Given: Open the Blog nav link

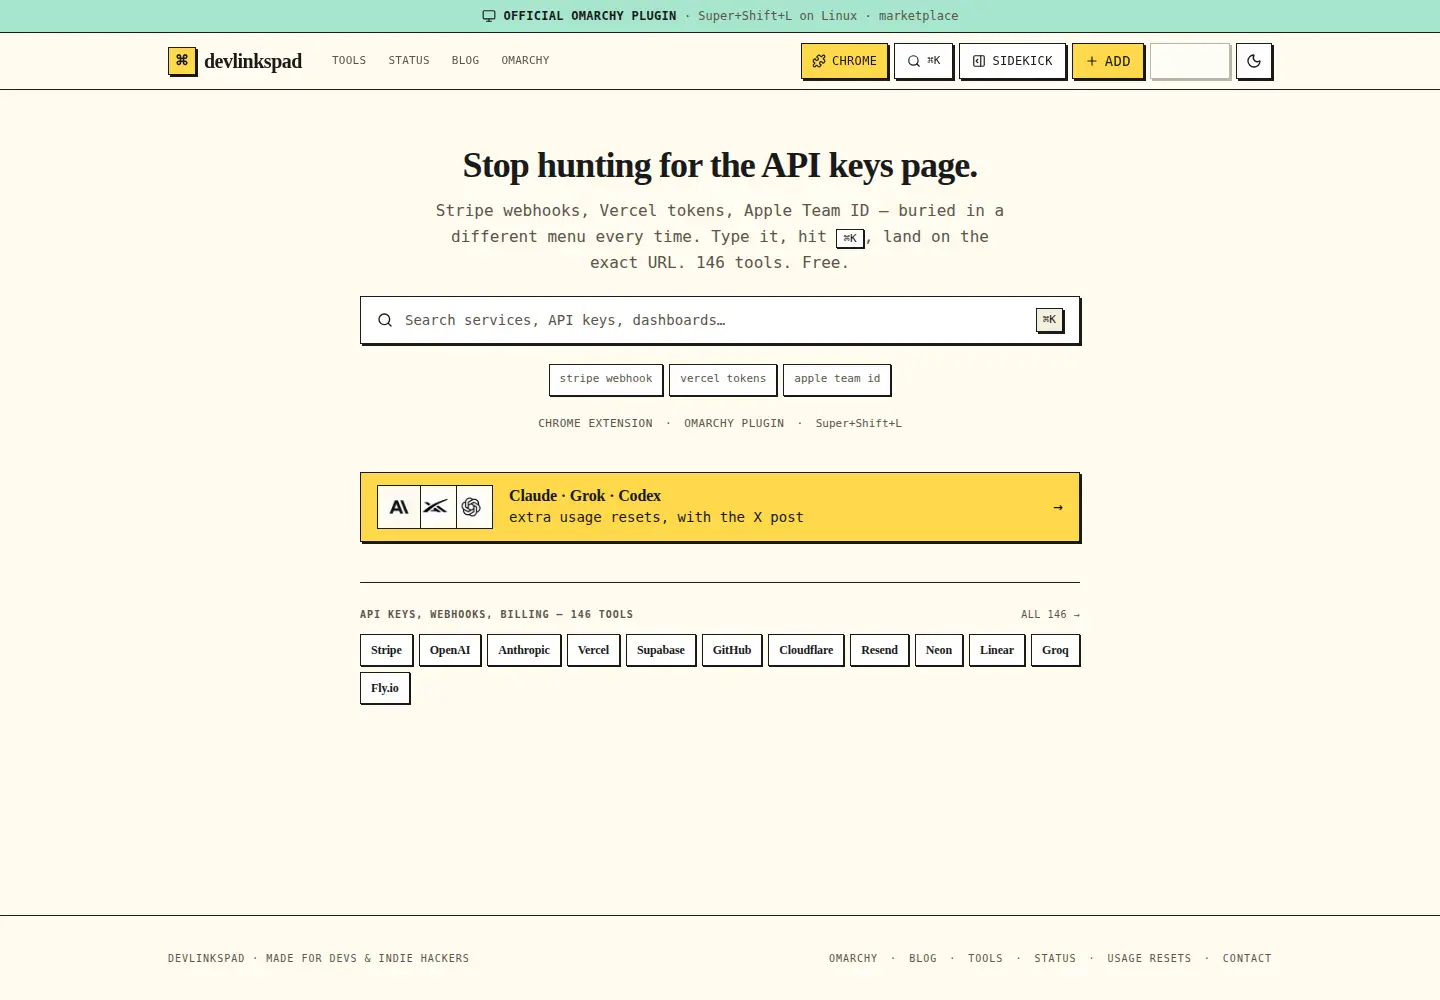Looking at the screenshot, I should (465, 61).
